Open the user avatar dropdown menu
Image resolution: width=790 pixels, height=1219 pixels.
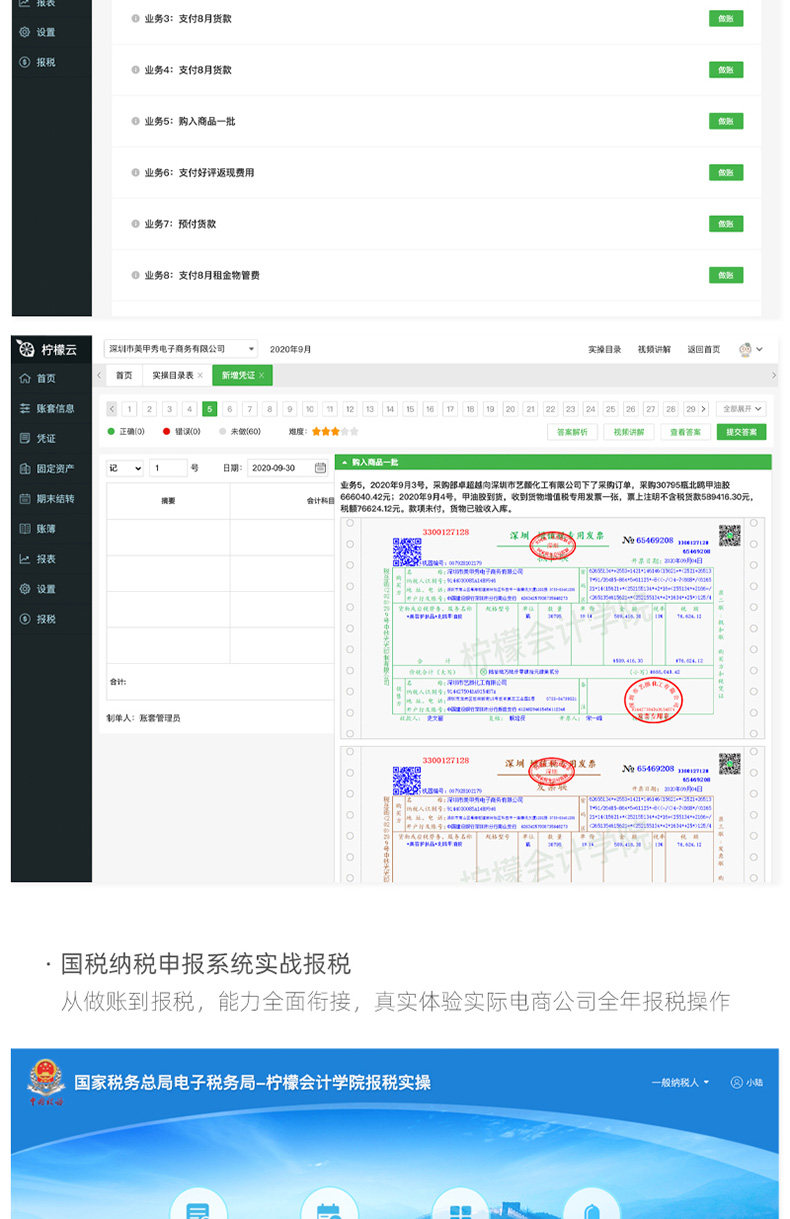click(x=751, y=349)
